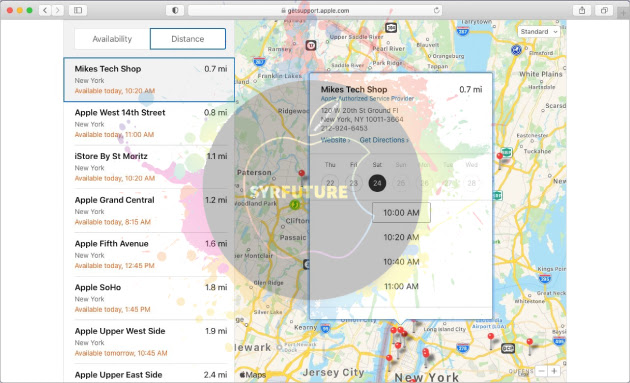Open the Standard map type dropdown
The height and width of the screenshot is (383, 630).
539,31
